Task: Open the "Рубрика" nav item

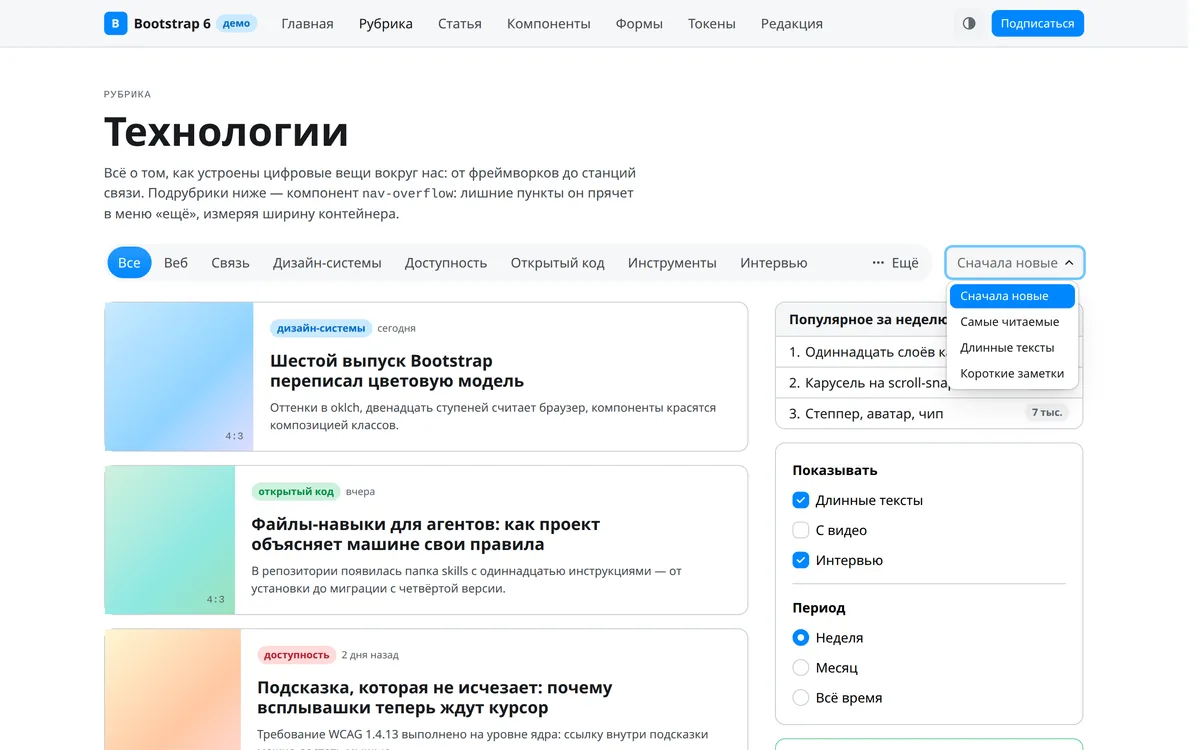Action: point(386,23)
